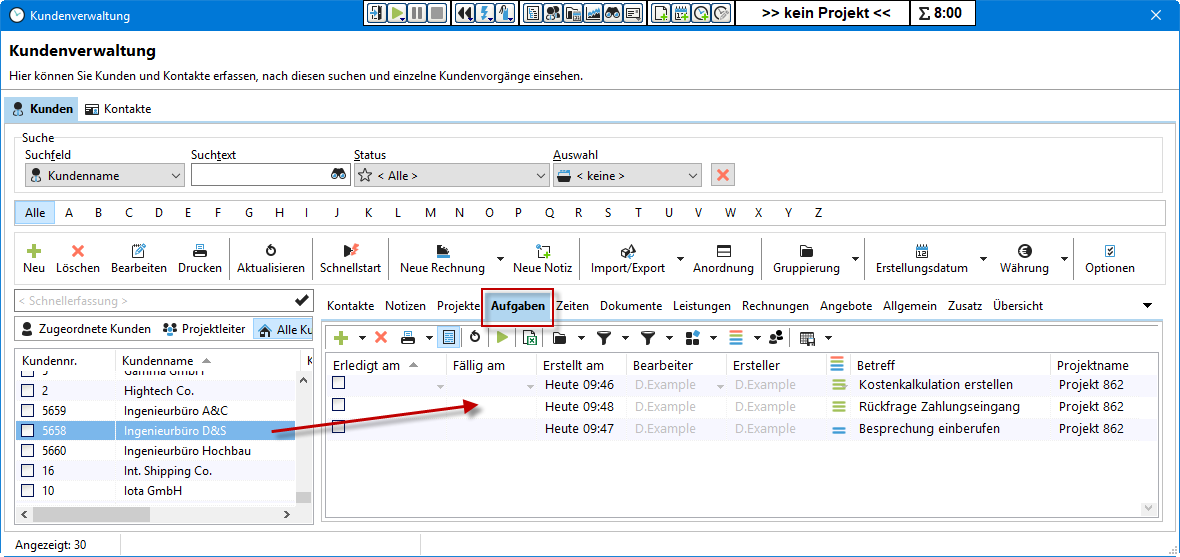
Task: Mark Kostenkalkulation erstellen as done
Action: (340, 384)
